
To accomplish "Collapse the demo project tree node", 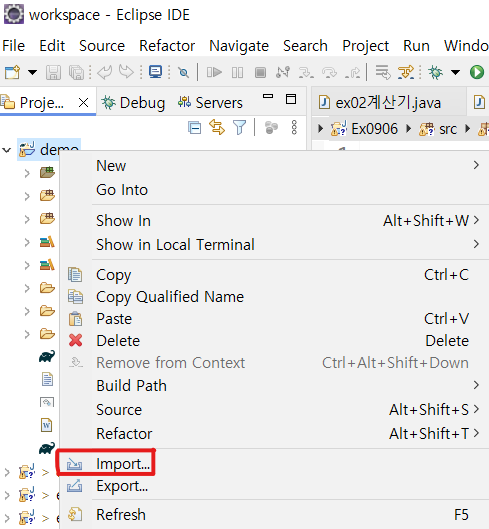I will tap(7, 150).
